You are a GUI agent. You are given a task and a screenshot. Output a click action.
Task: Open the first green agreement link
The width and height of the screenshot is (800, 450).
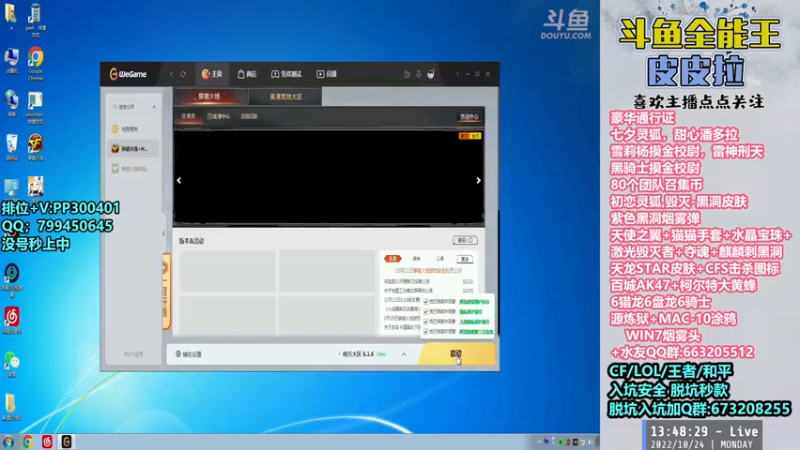[x=474, y=302]
